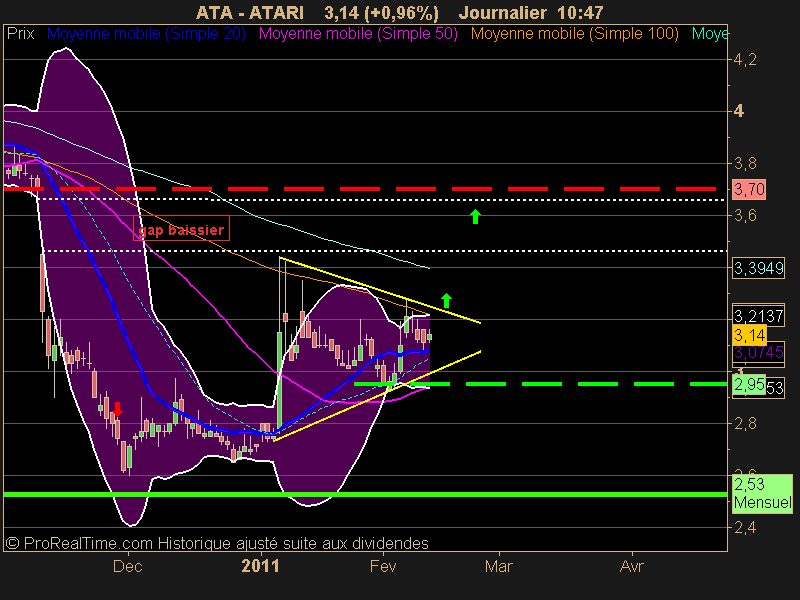Click the ProRealTime.com copyright notice
Image resolution: width=800 pixels, height=600 pixels.
point(217,543)
